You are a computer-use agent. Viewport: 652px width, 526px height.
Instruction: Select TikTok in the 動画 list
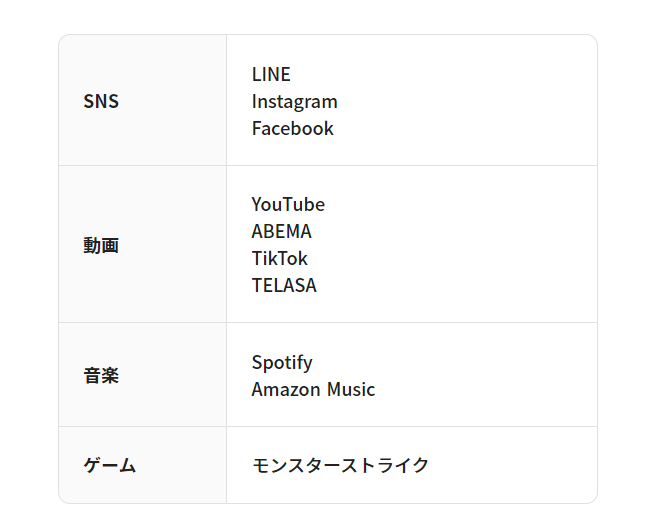click(x=279, y=259)
